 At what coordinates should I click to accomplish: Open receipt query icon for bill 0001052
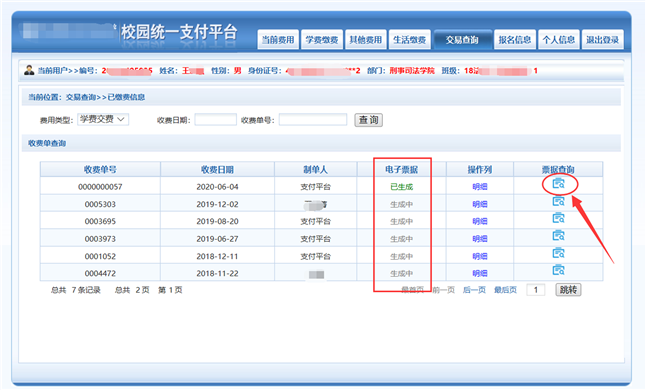click(x=558, y=253)
